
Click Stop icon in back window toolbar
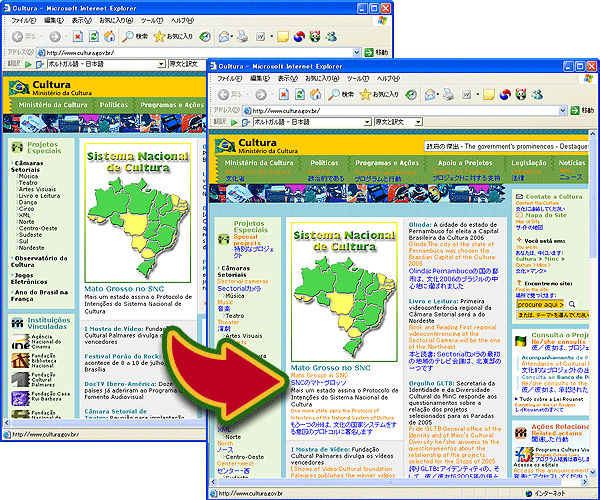[78, 36]
